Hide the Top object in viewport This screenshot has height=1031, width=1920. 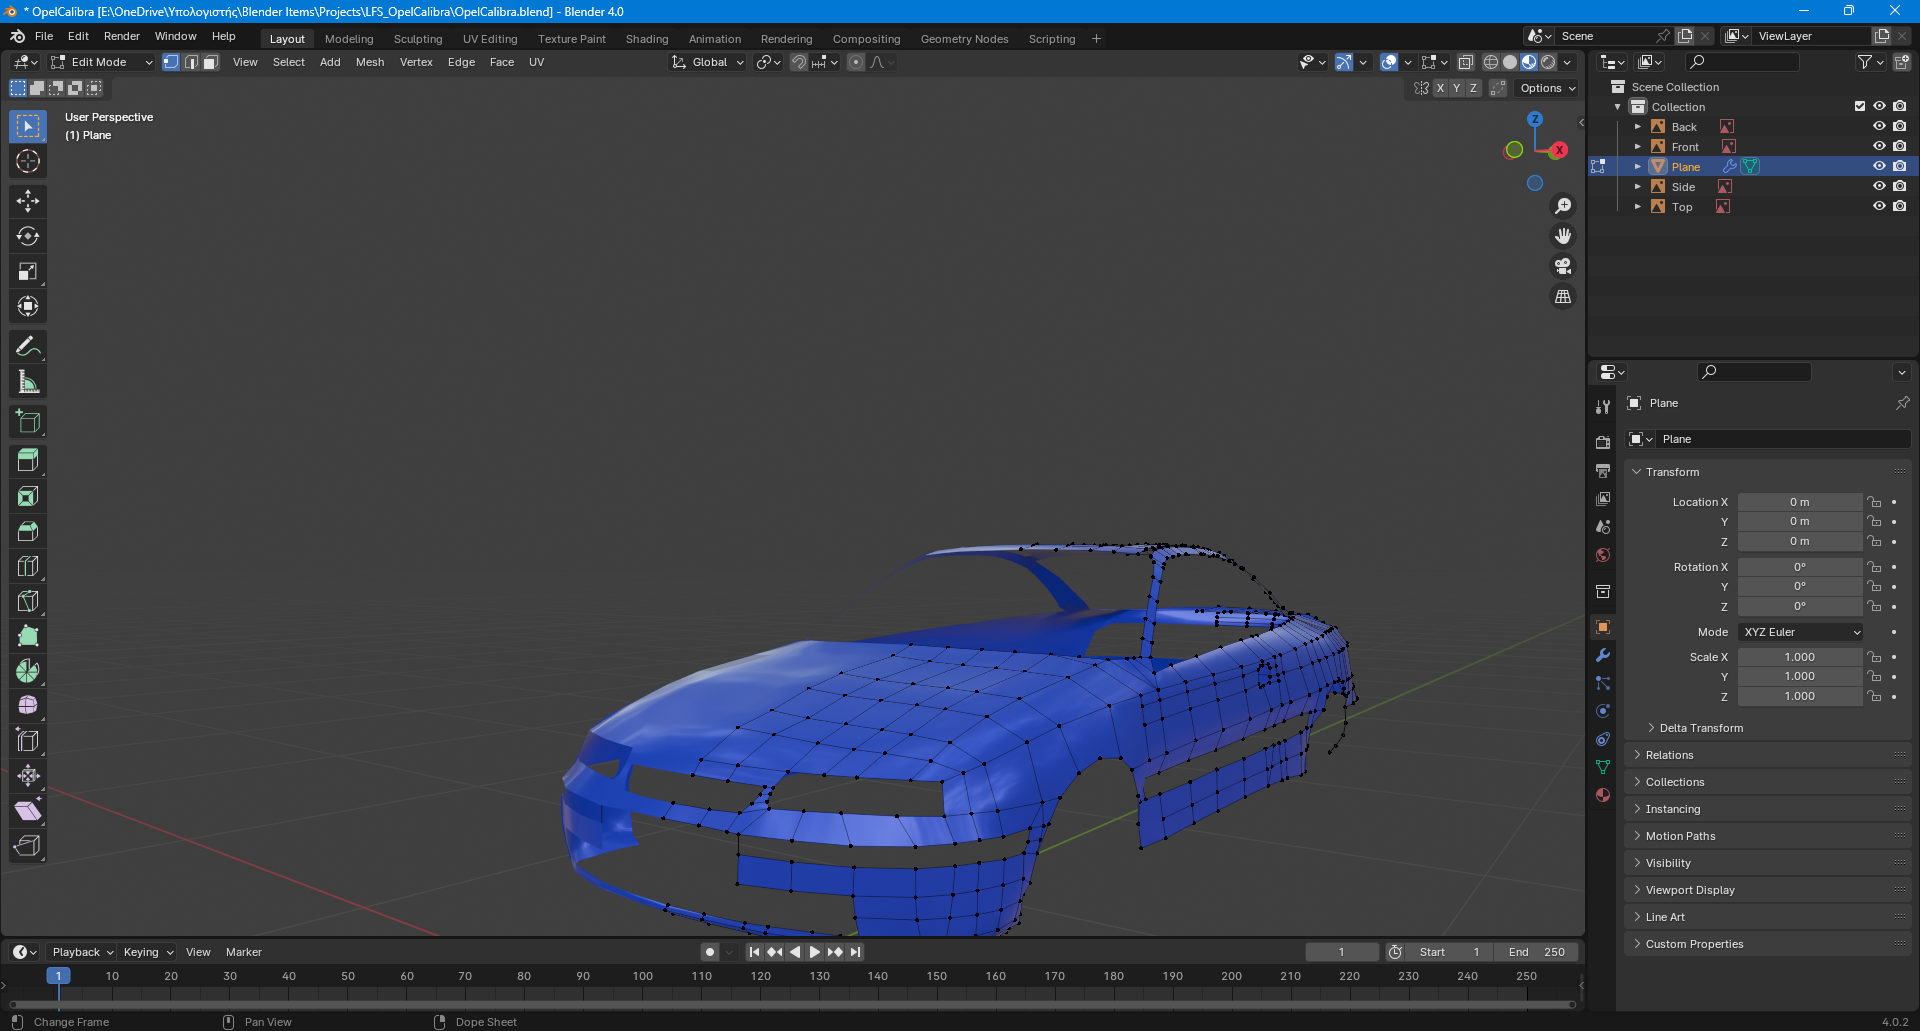tap(1879, 207)
